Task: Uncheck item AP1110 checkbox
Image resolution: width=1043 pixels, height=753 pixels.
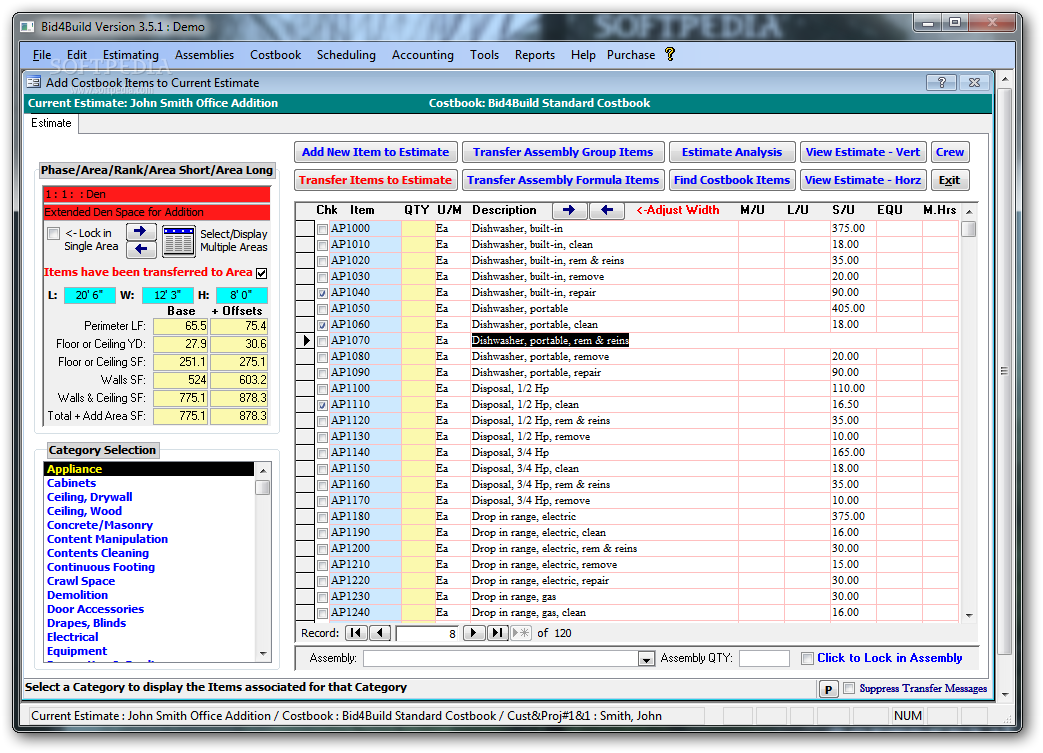Action: coord(323,404)
